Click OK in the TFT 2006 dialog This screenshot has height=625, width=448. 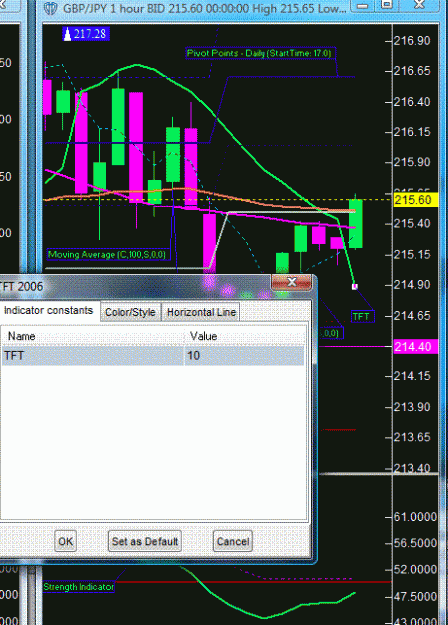tap(65, 541)
